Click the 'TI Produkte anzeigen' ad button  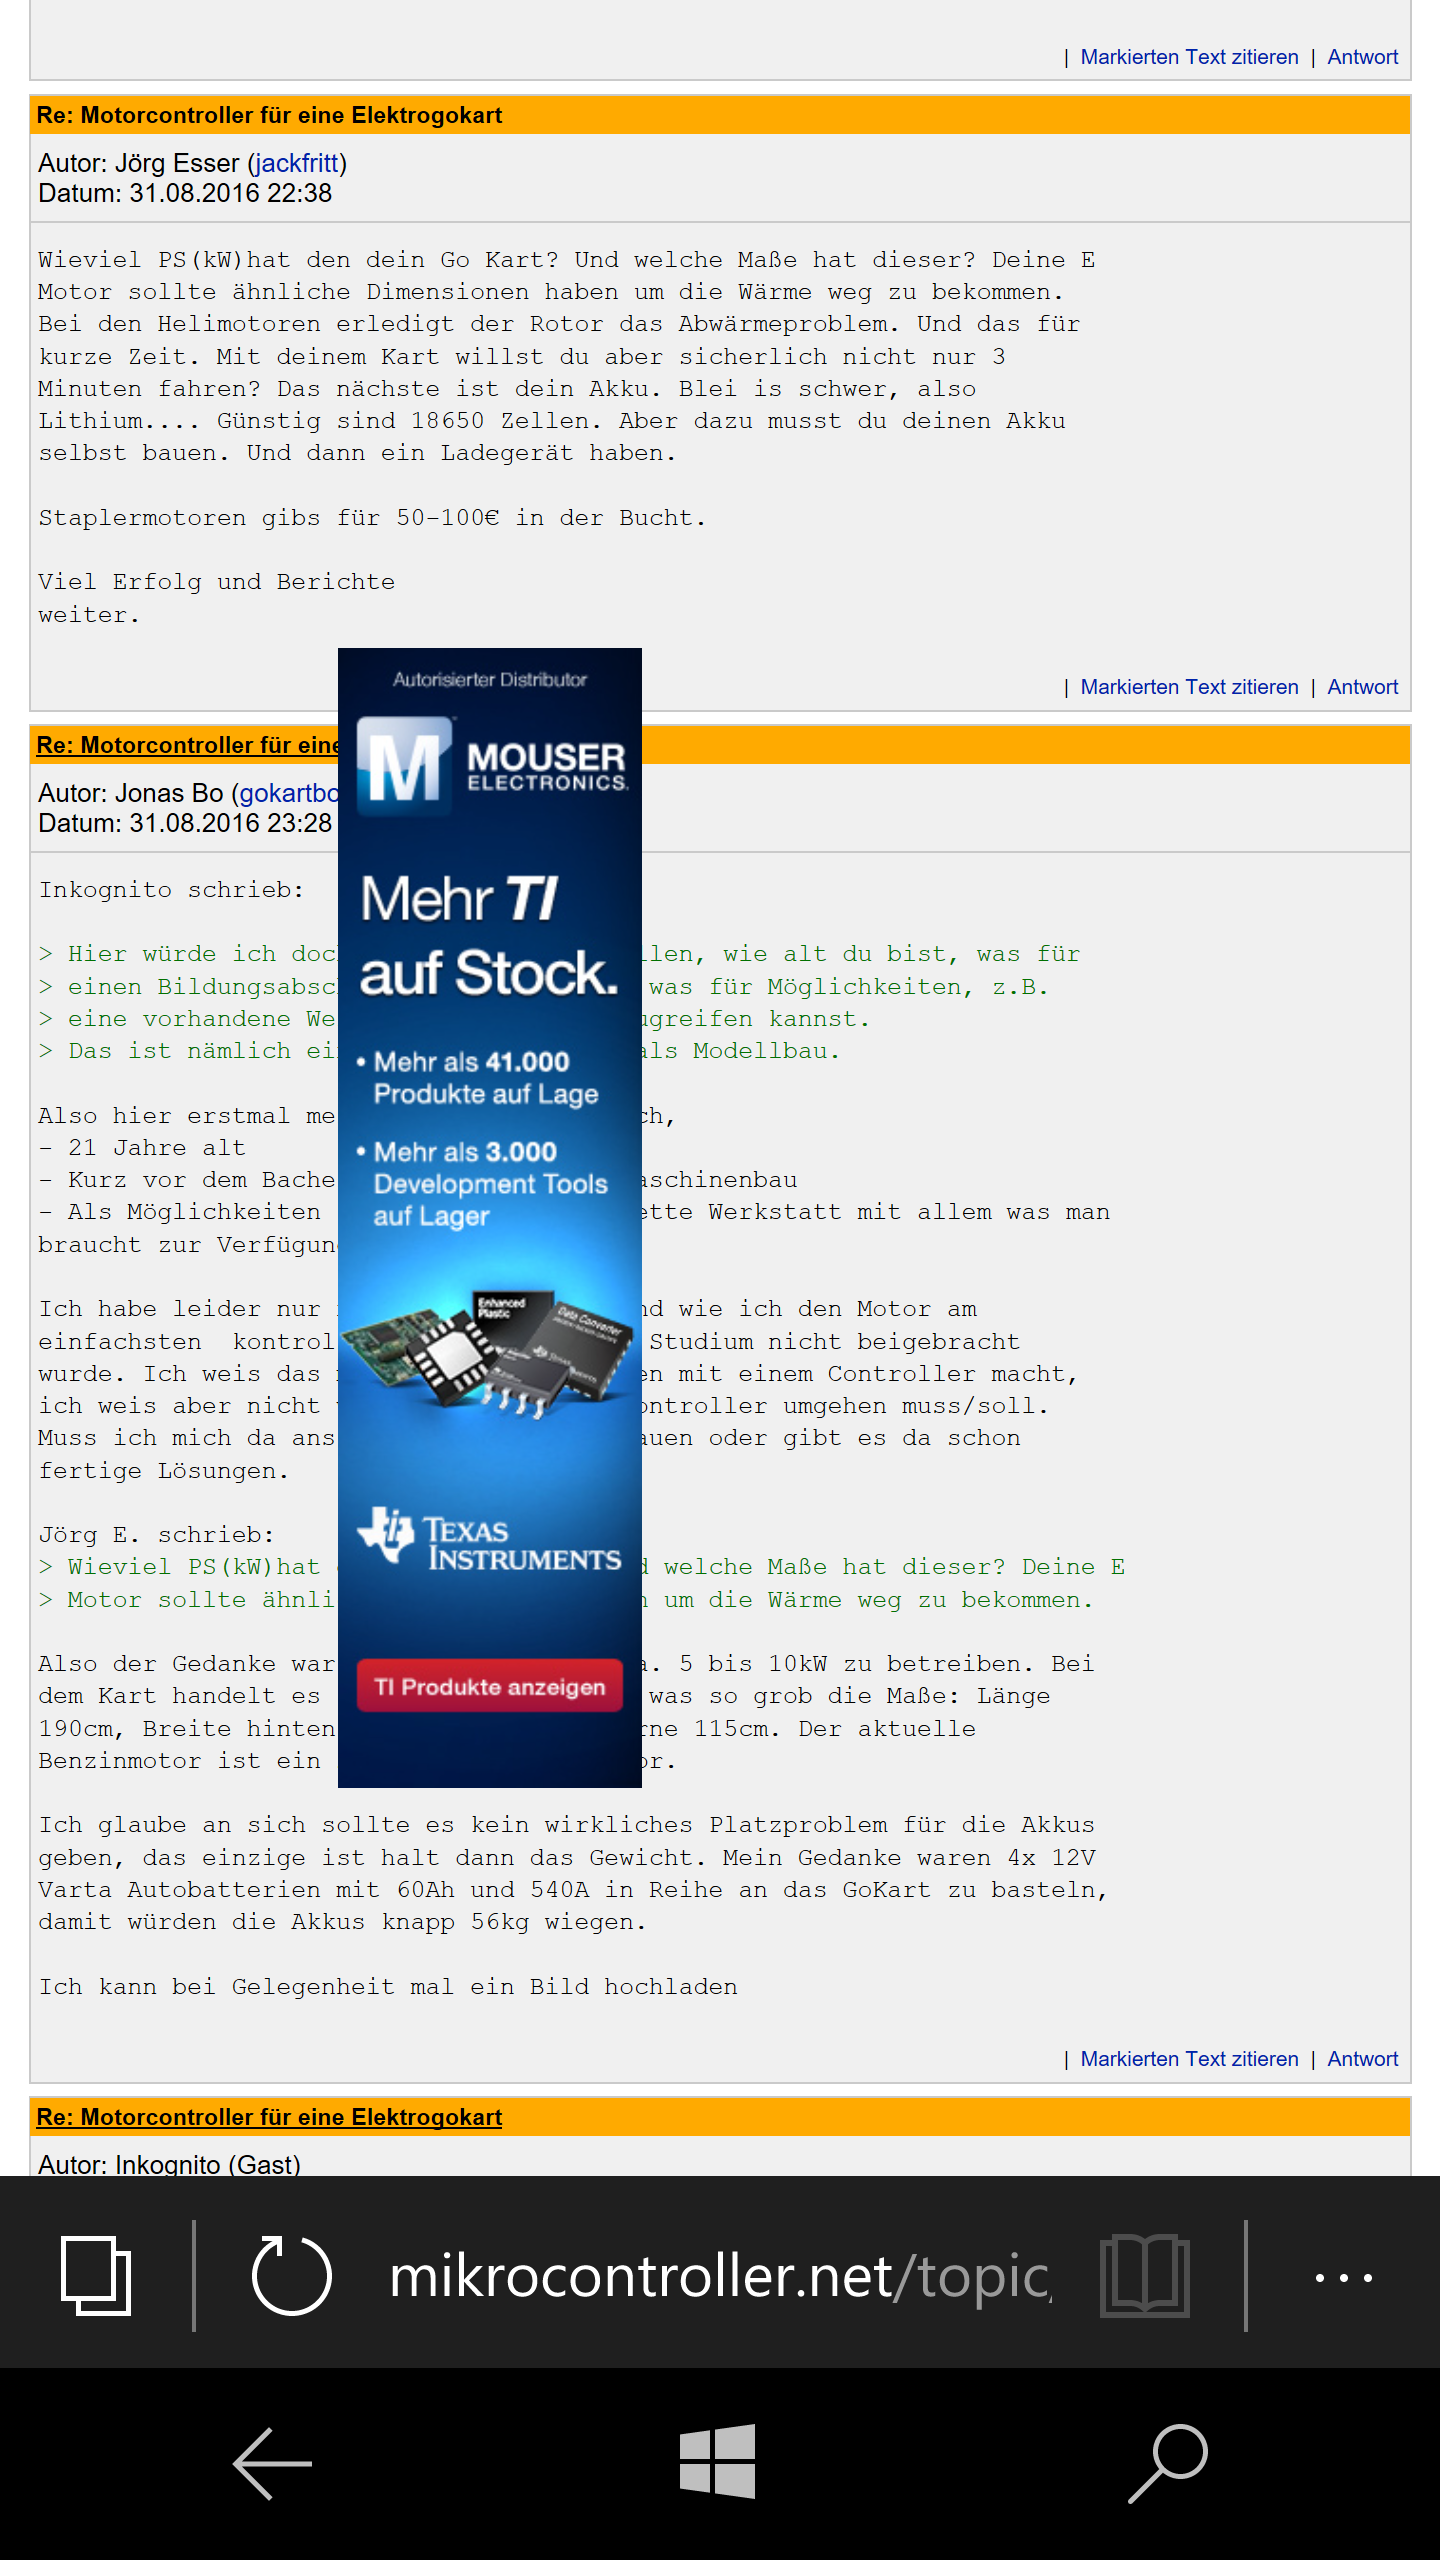pos(489,1686)
